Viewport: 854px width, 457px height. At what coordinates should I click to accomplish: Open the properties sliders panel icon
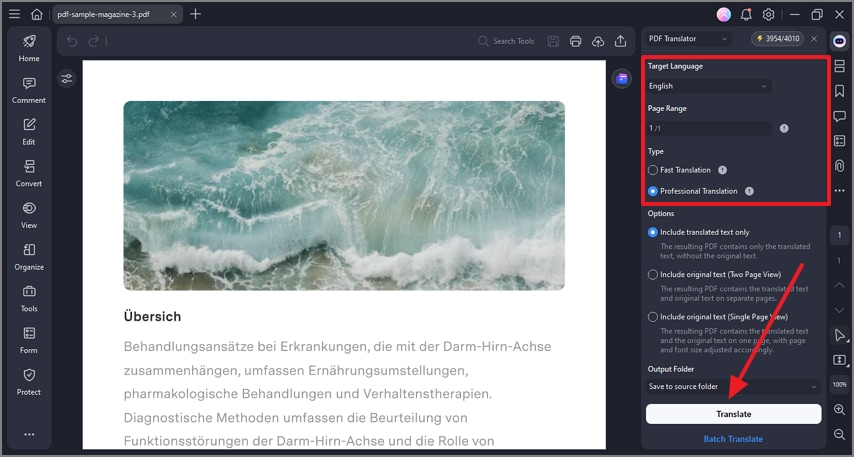click(x=66, y=79)
